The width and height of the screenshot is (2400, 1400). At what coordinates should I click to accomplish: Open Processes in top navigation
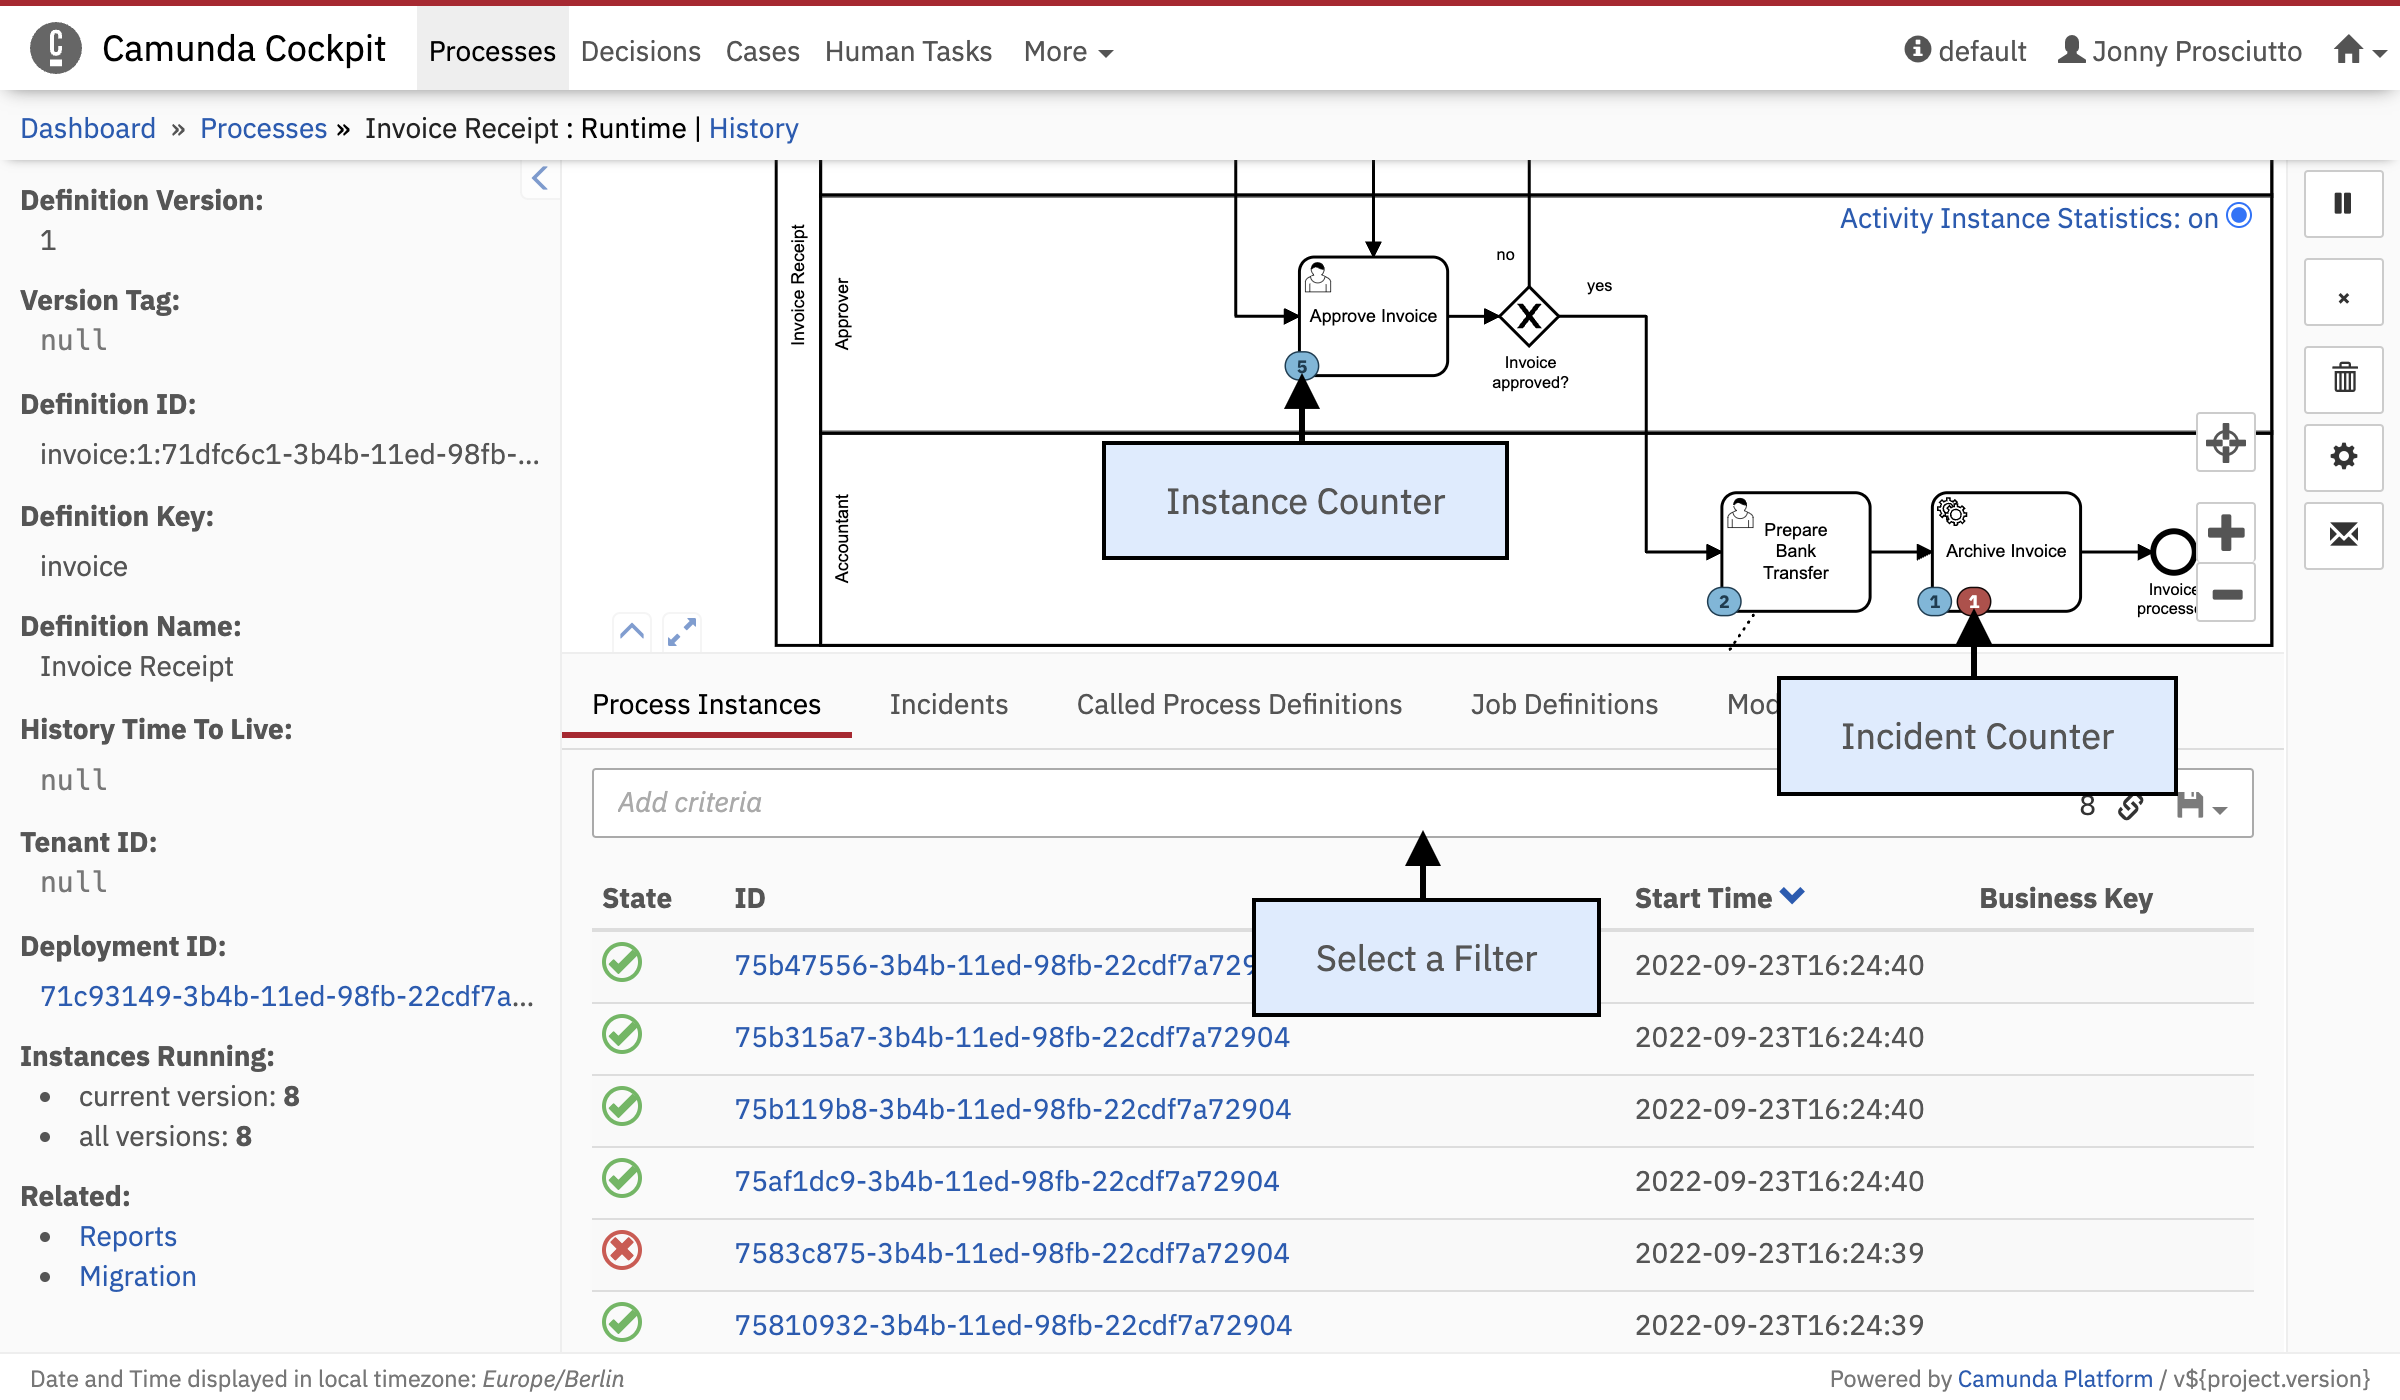coord(492,51)
